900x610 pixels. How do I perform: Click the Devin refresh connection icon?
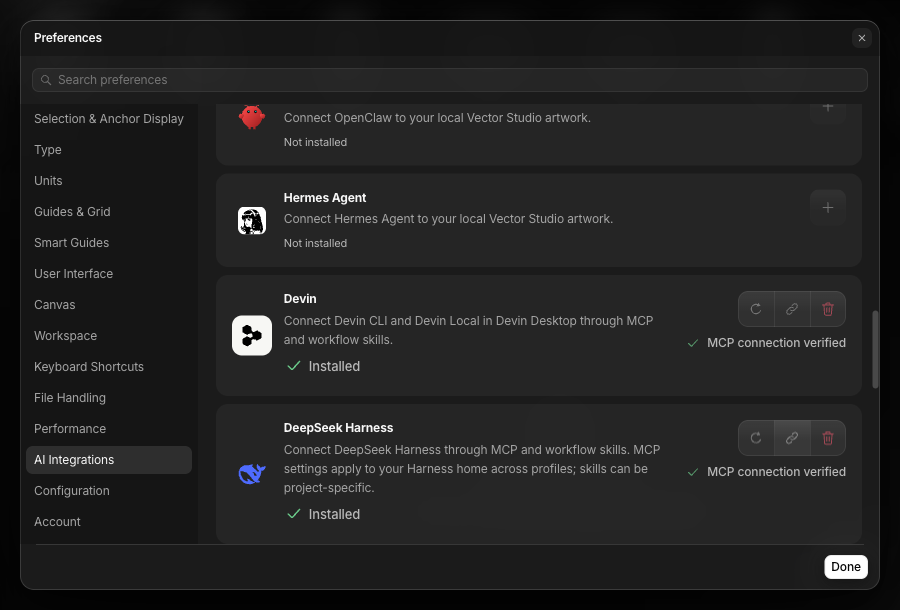pos(756,309)
